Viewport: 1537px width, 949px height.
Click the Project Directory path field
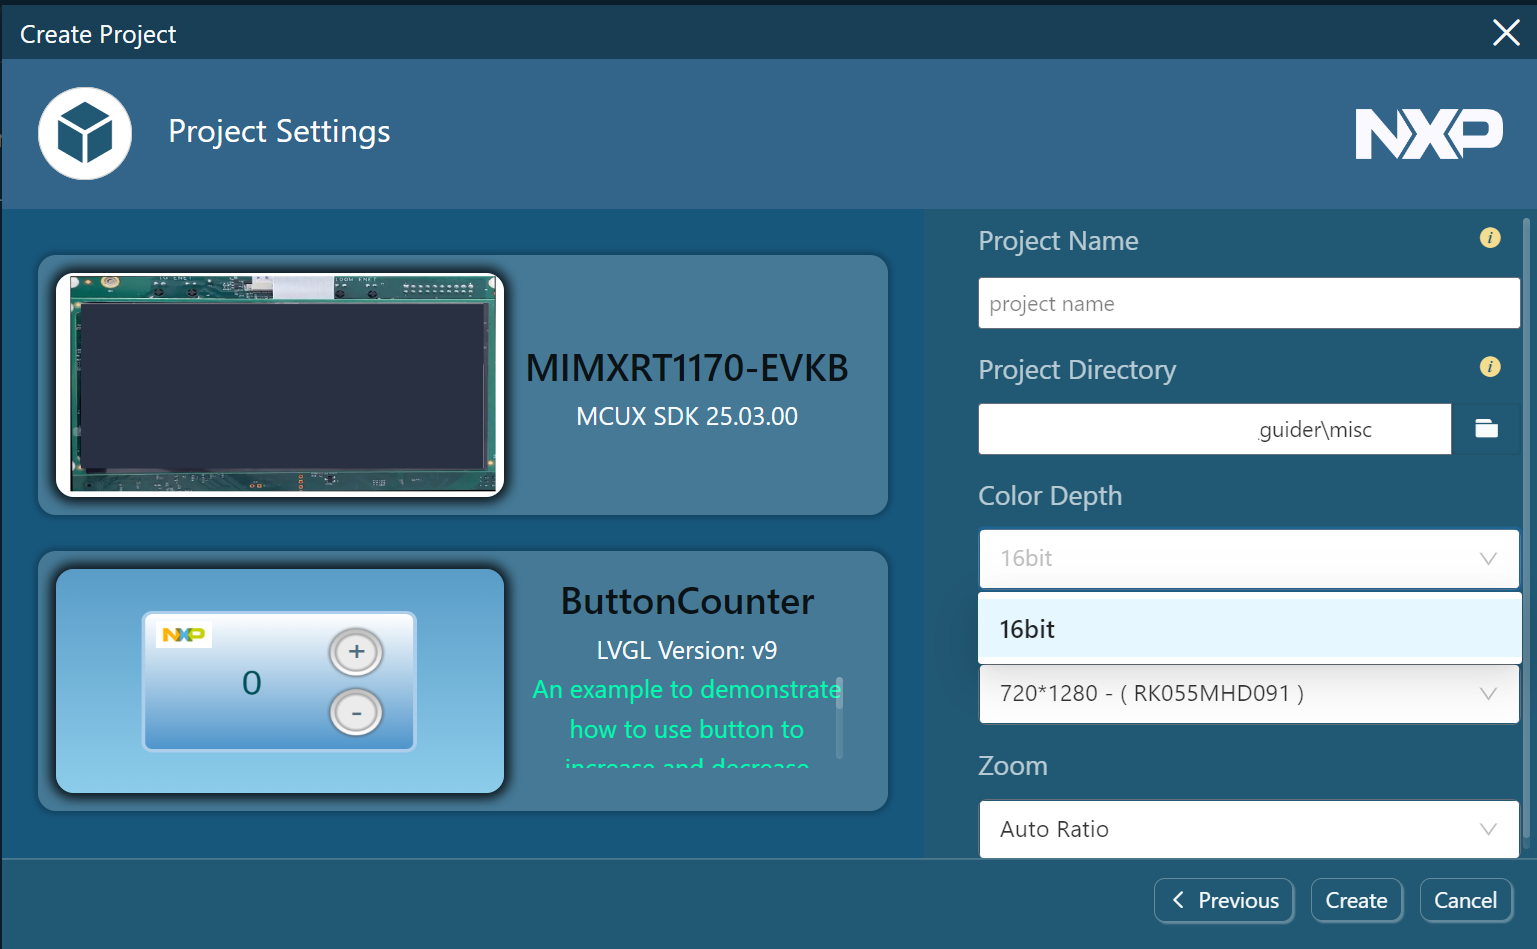tap(1215, 429)
